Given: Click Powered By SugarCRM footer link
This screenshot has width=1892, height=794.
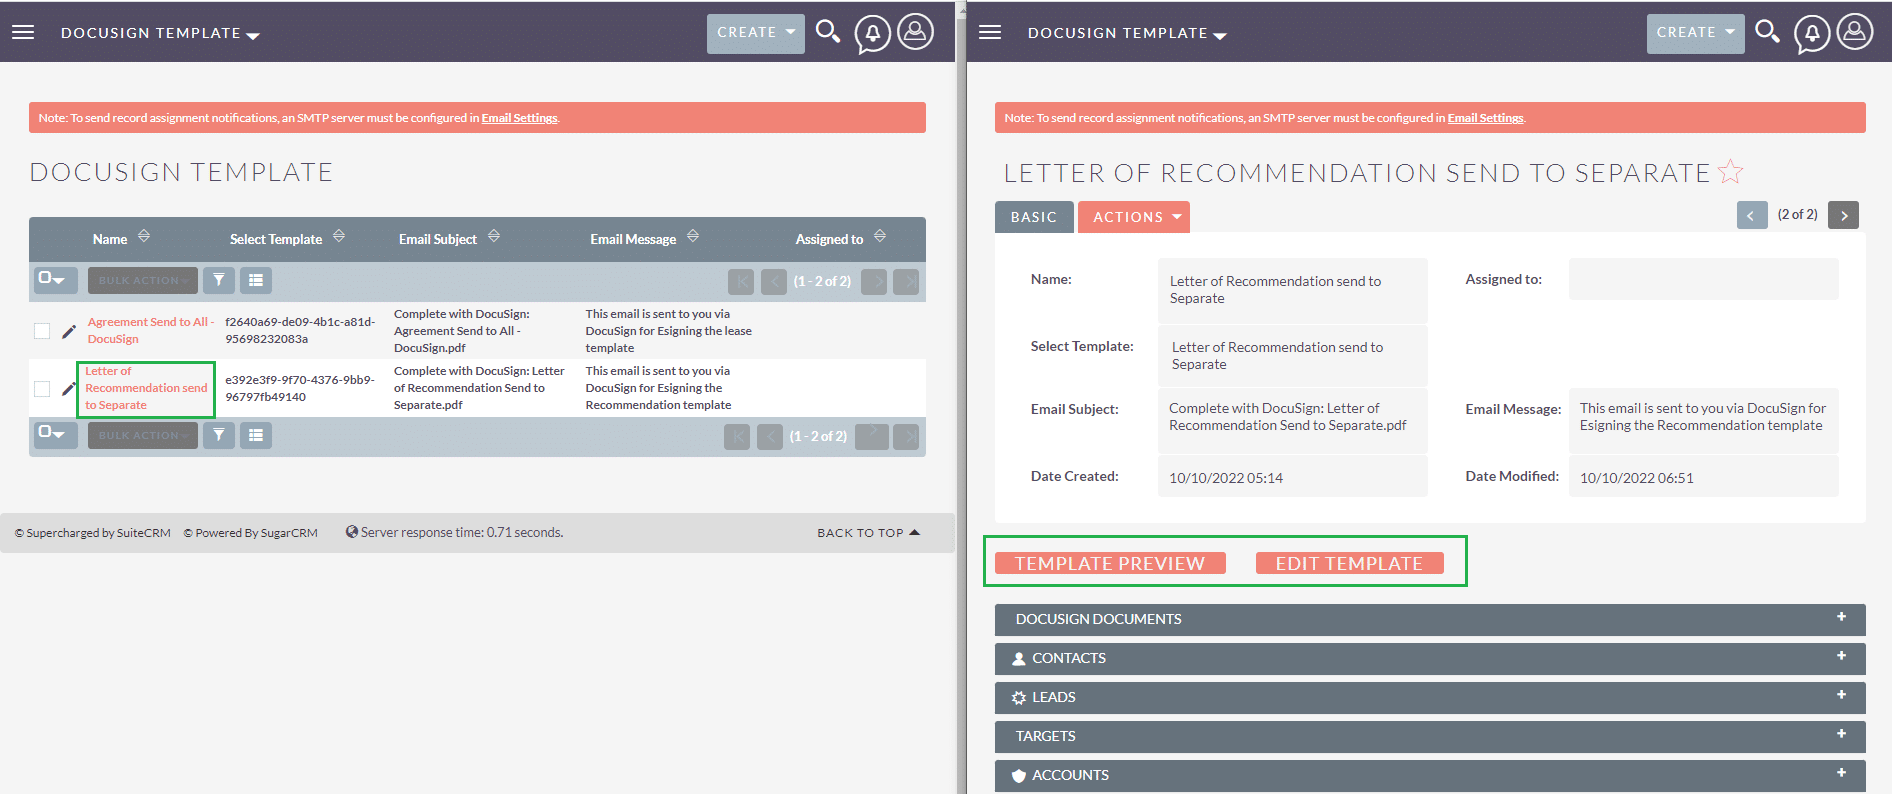Looking at the screenshot, I should 251,533.
